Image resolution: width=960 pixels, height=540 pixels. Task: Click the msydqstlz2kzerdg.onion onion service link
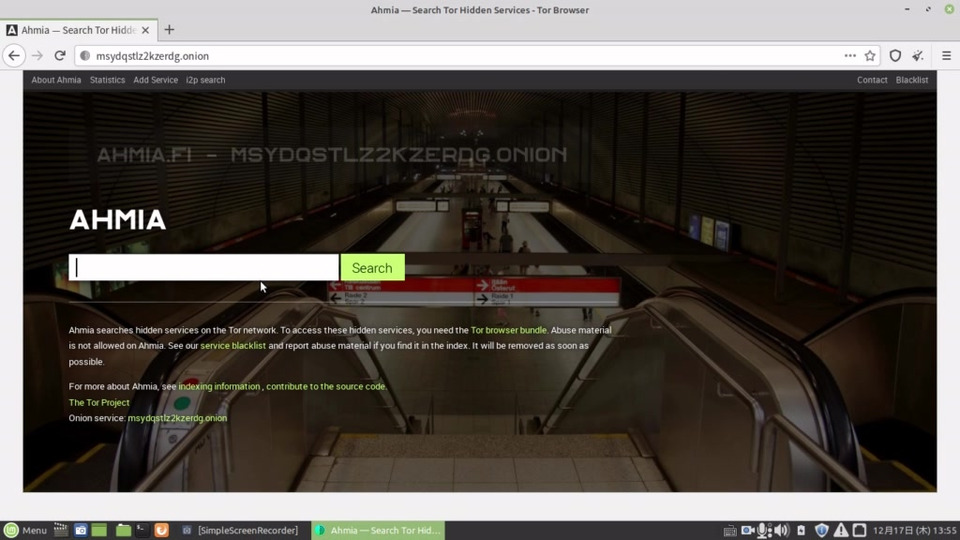177,418
